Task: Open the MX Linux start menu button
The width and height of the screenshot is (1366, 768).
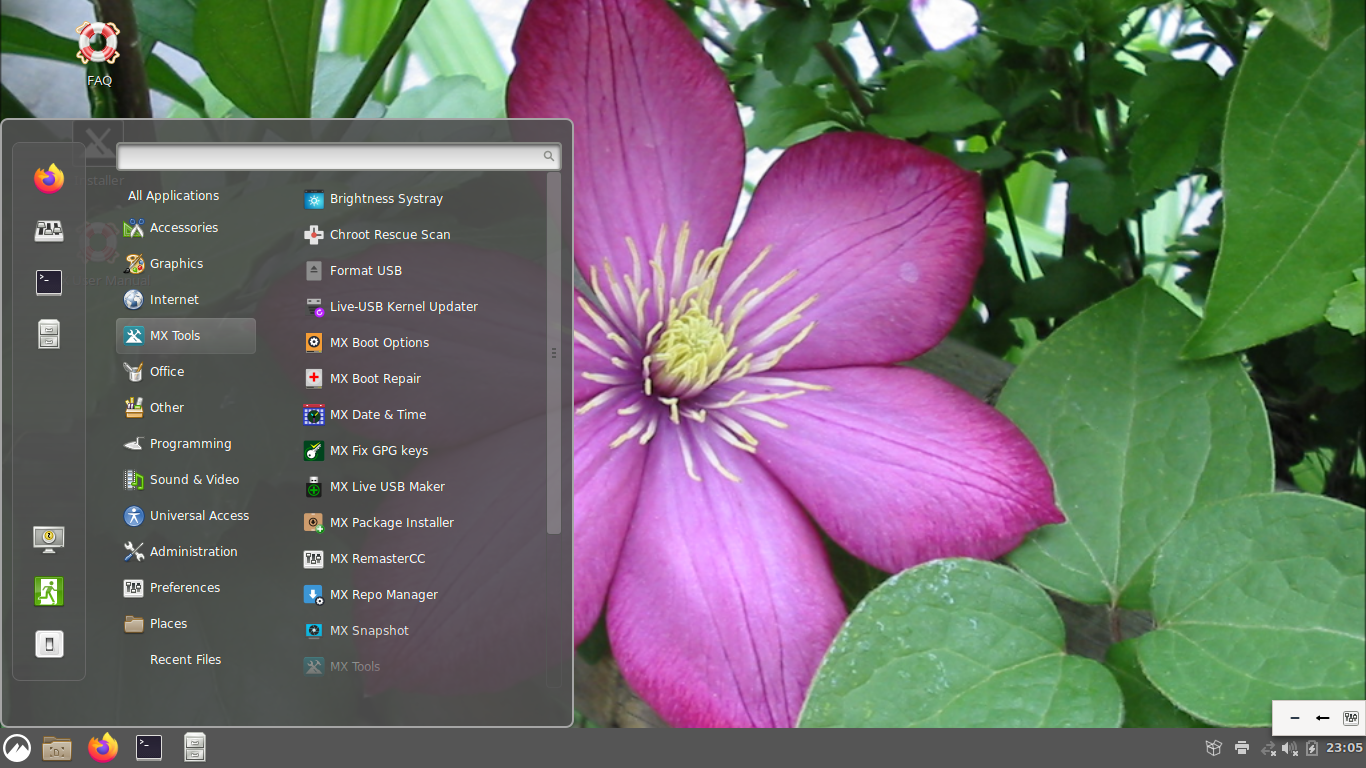Action: [x=17, y=747]
